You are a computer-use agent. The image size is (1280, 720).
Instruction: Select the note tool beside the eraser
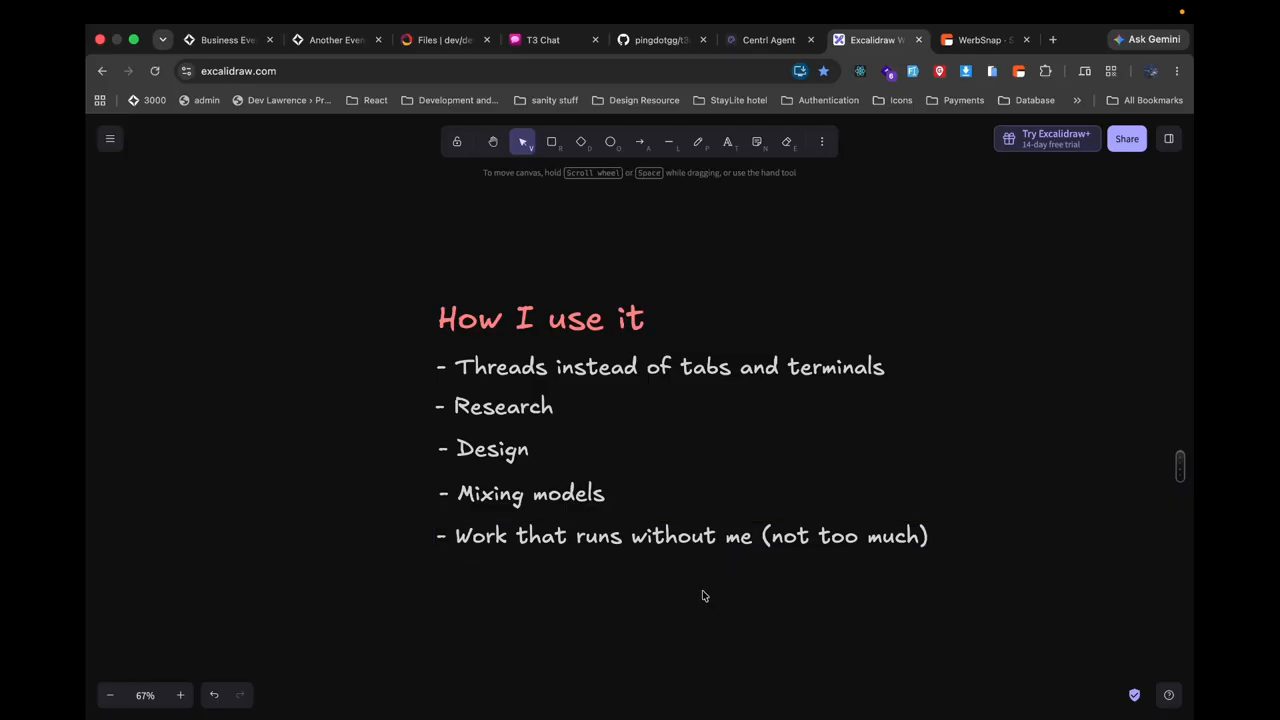(757, 142)
